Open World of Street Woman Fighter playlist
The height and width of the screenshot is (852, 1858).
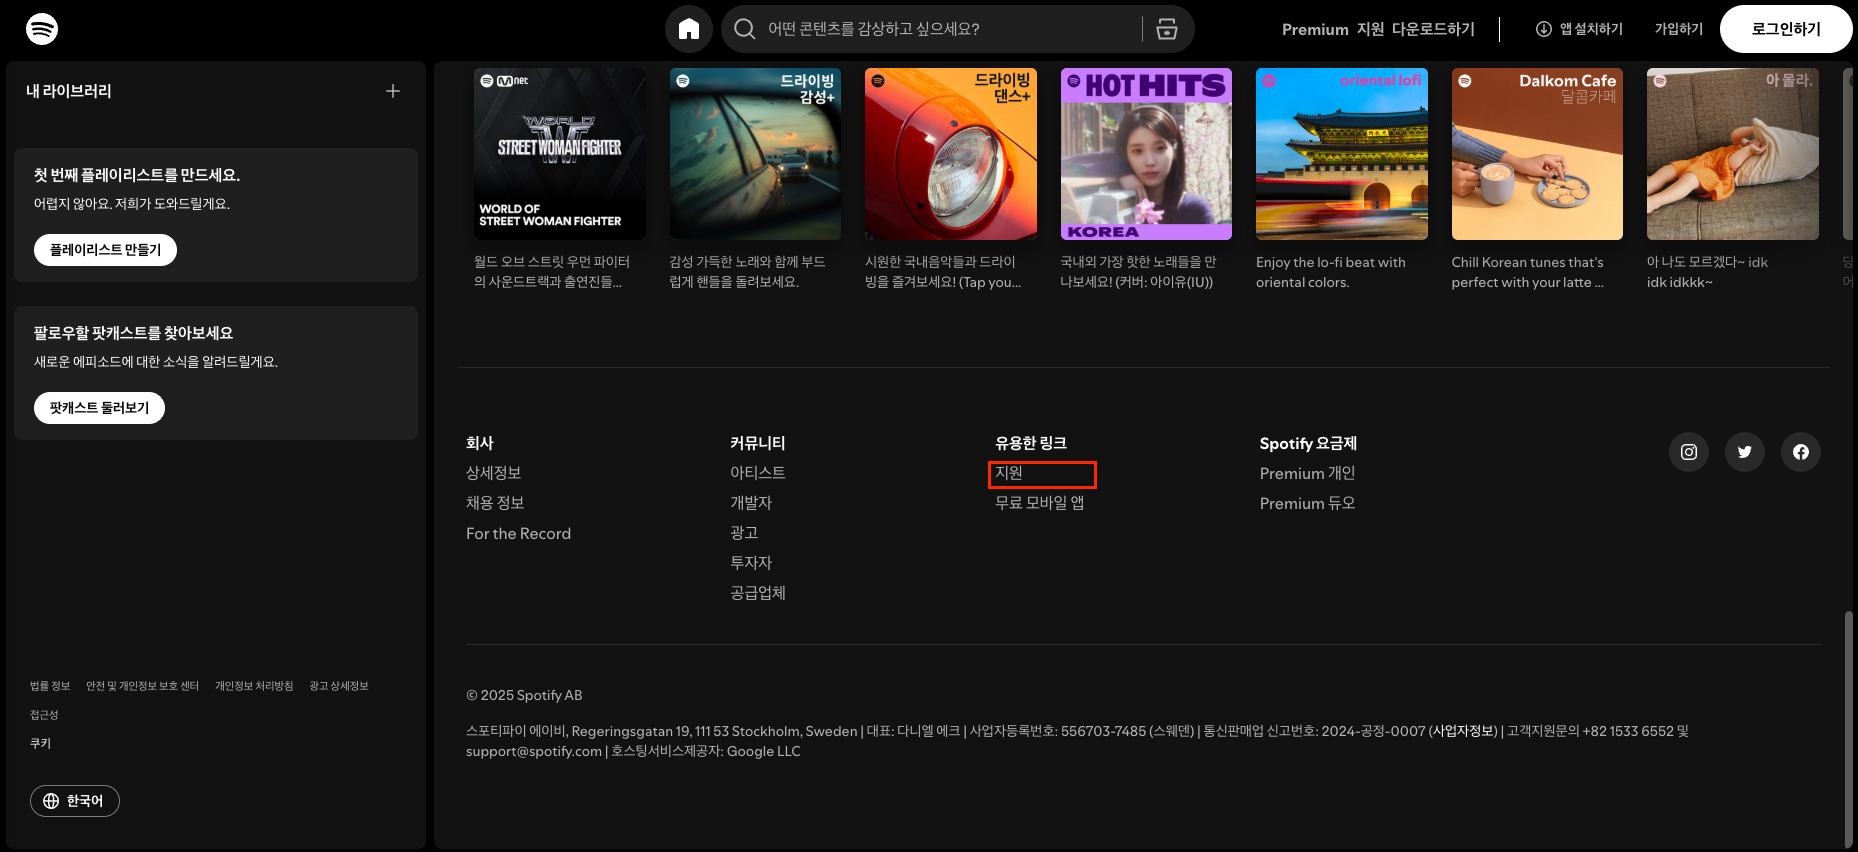tap(560, 154)
